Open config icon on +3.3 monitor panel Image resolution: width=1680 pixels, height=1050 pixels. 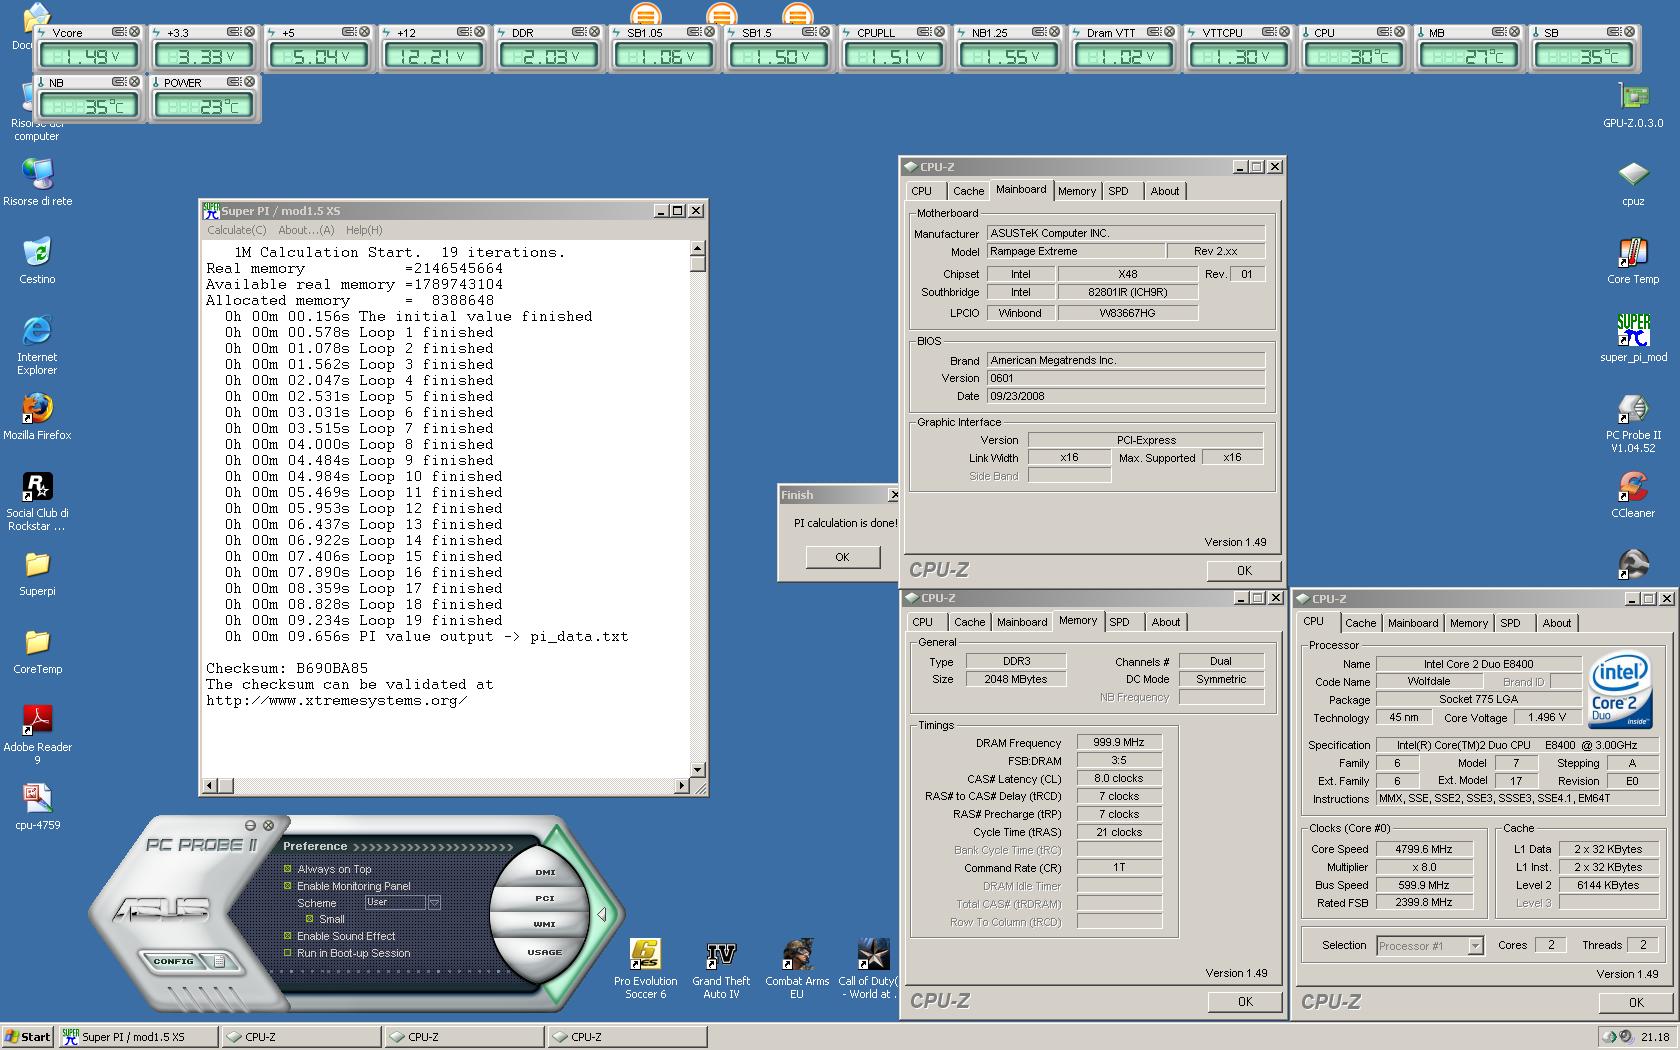236,32
